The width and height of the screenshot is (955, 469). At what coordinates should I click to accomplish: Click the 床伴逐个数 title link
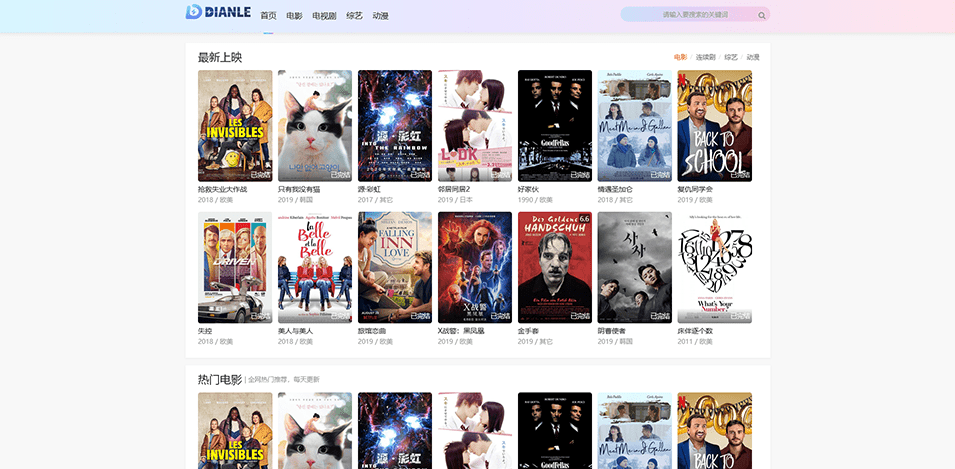click(x=695, y=331)
